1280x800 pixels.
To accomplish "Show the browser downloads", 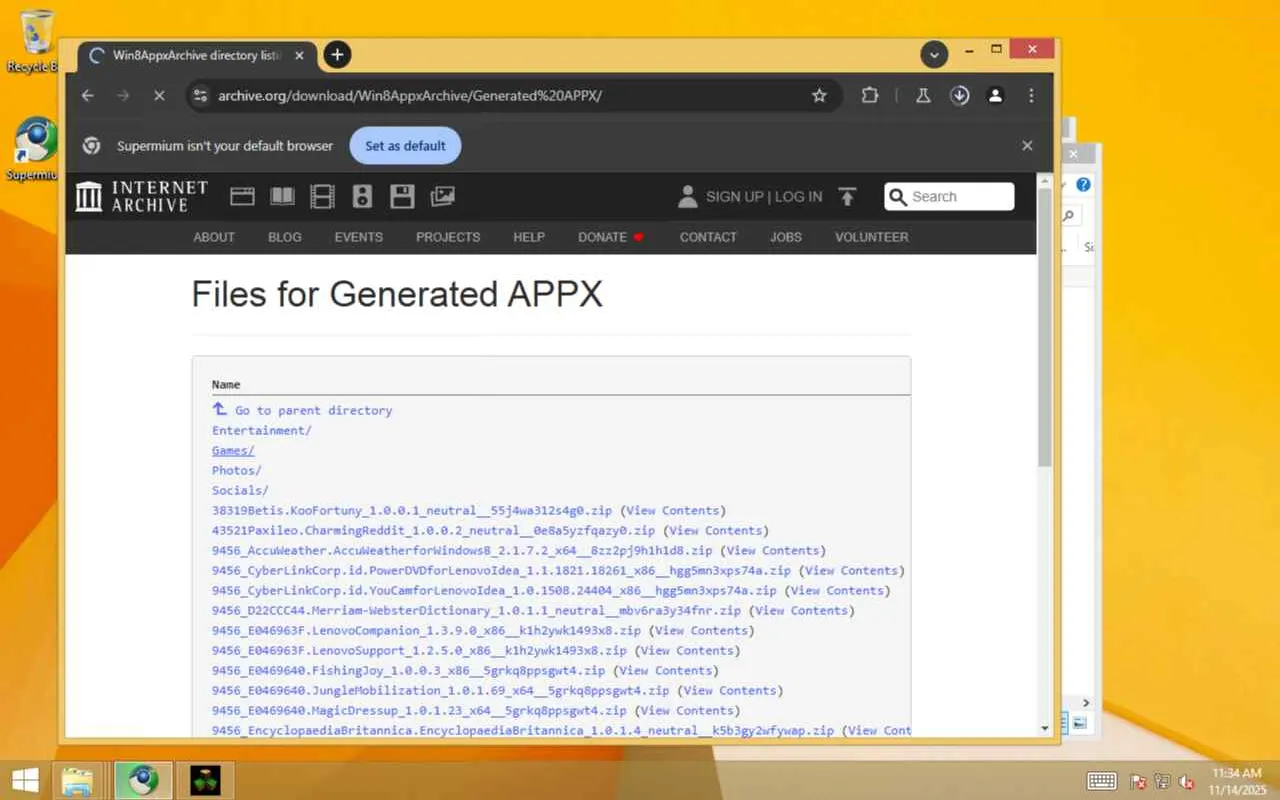I will click(959, 95).
